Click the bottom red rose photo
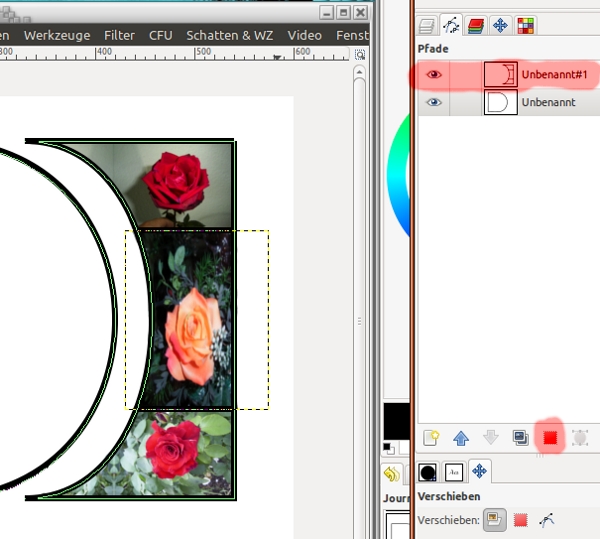600x539 pixels. (173, 449)
